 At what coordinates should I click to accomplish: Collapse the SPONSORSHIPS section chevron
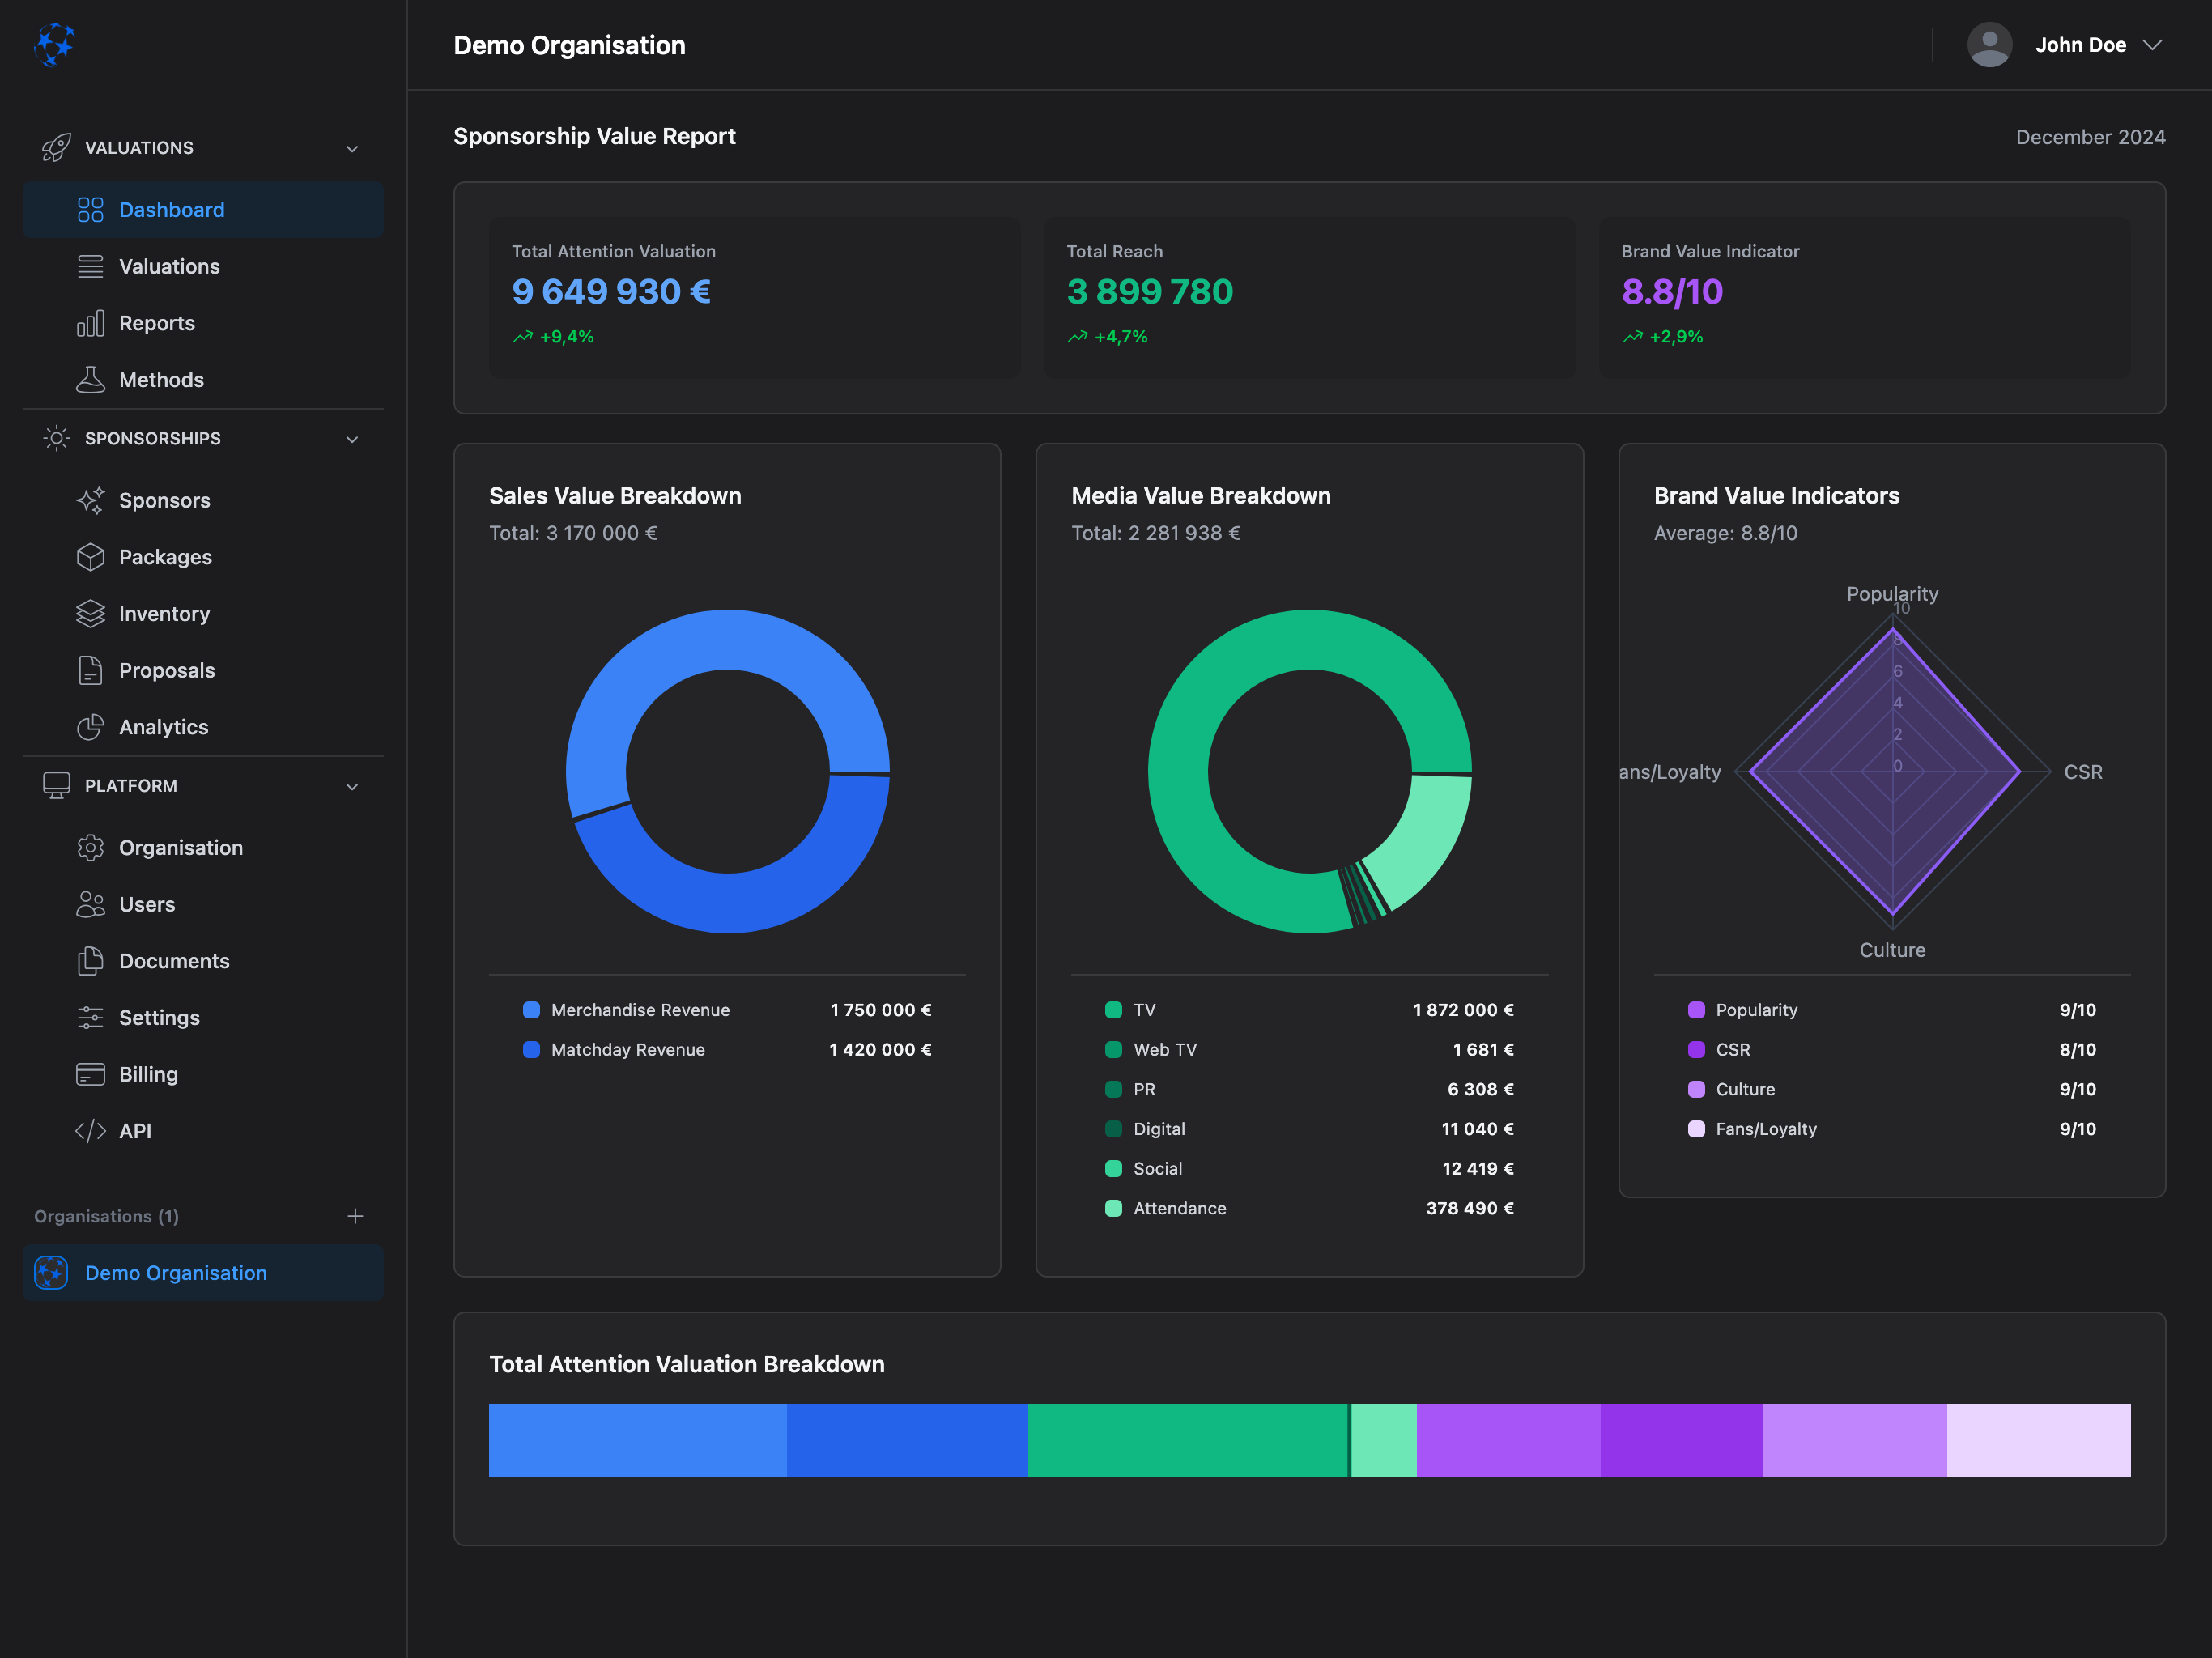[x=352, y=438]
